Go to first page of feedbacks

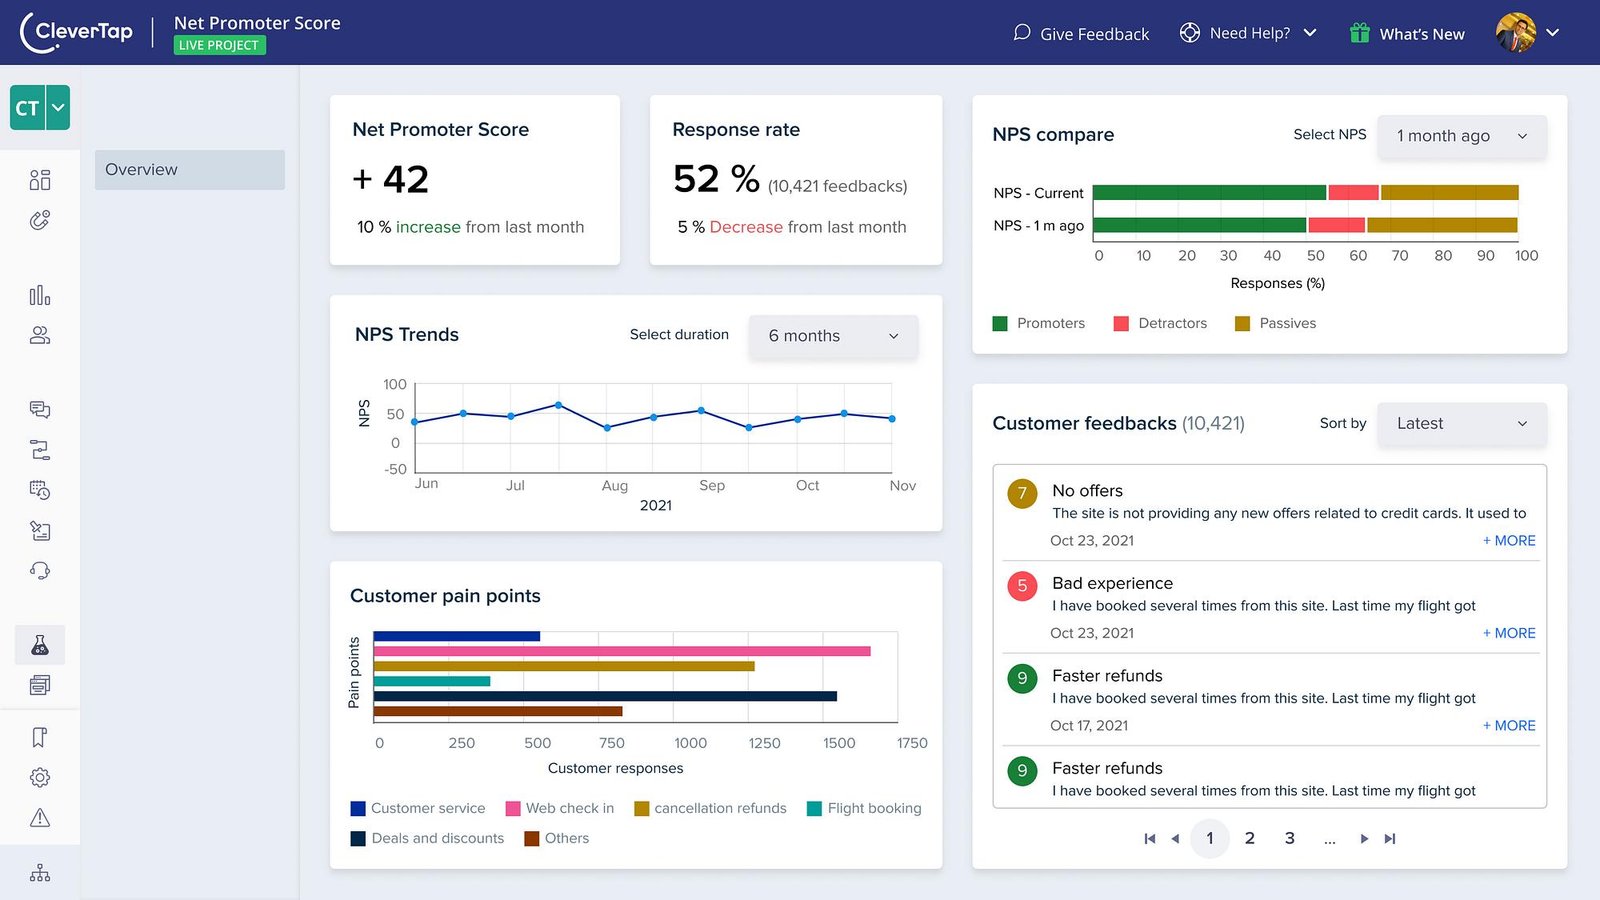1150,839
